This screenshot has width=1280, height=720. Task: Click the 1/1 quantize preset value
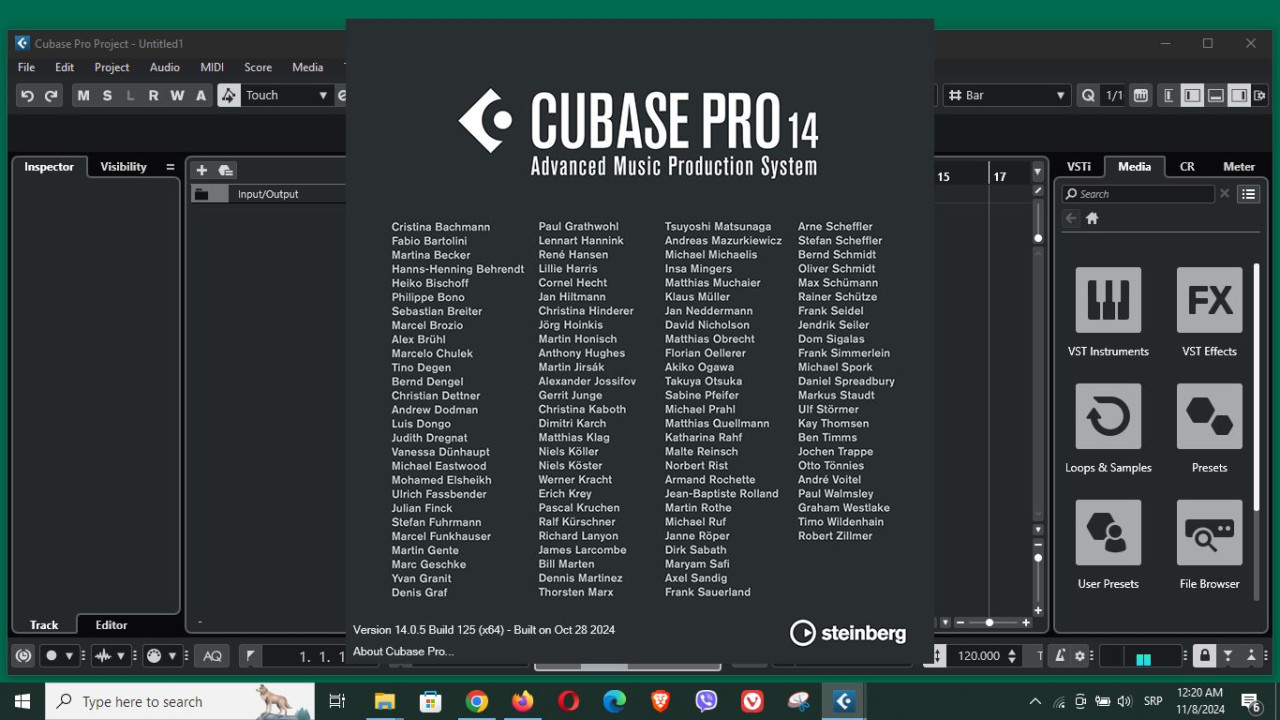(x=1114, y=95)
